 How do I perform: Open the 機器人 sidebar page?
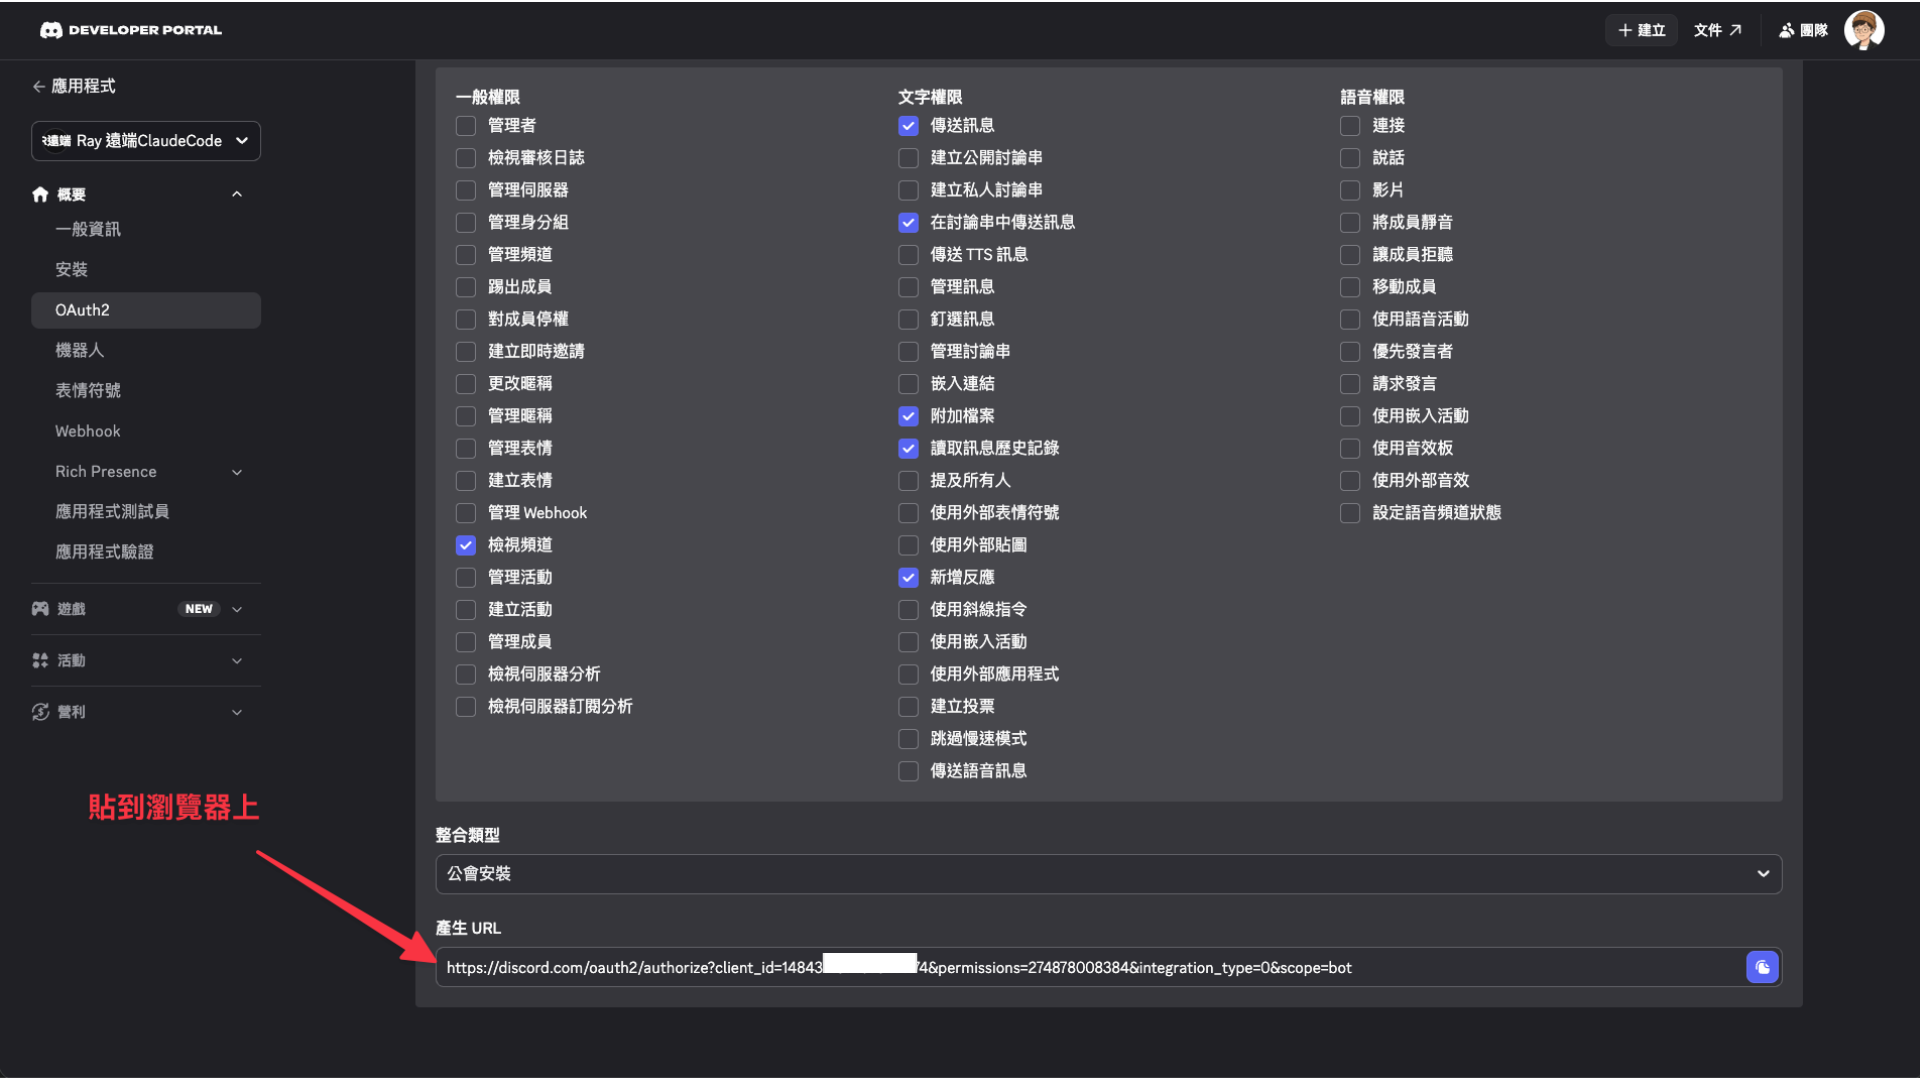[x=80, y=350]
